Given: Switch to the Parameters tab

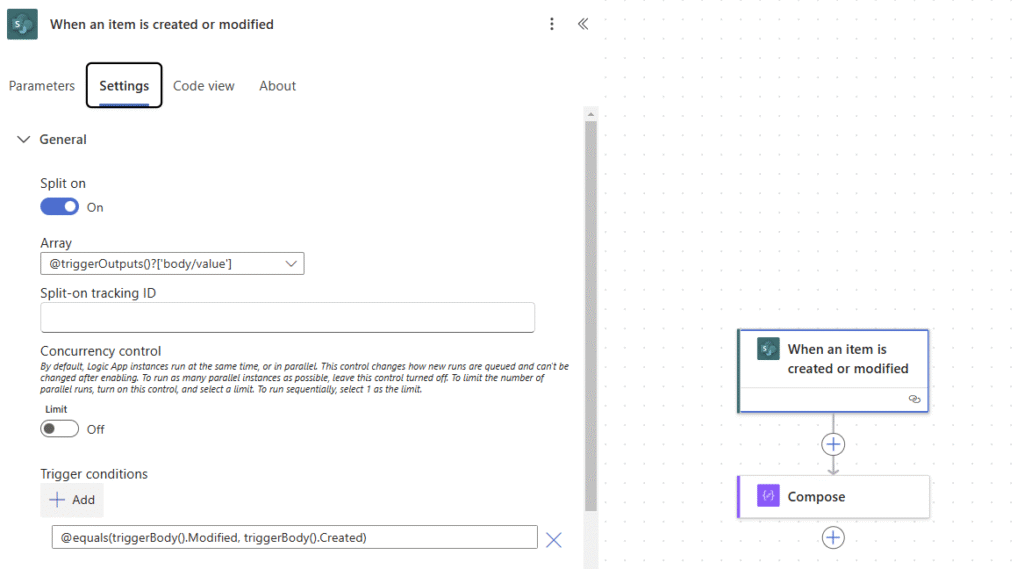Looking at the screenshot, I should (42, 86).
